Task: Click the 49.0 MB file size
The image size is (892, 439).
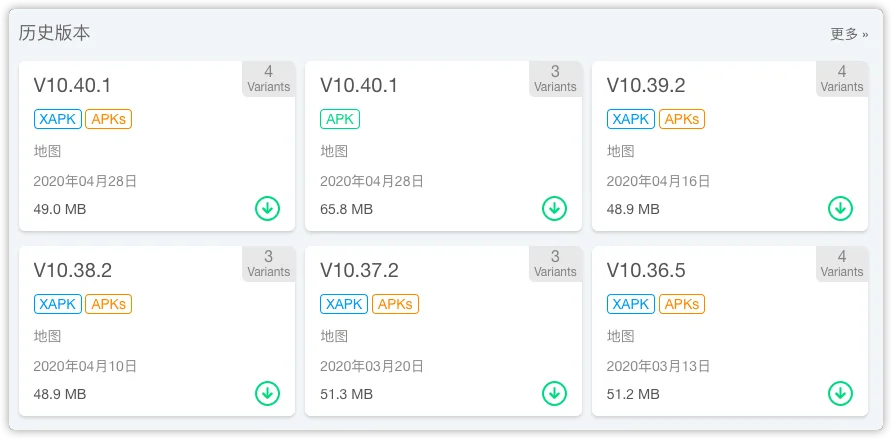Action: 60,209
